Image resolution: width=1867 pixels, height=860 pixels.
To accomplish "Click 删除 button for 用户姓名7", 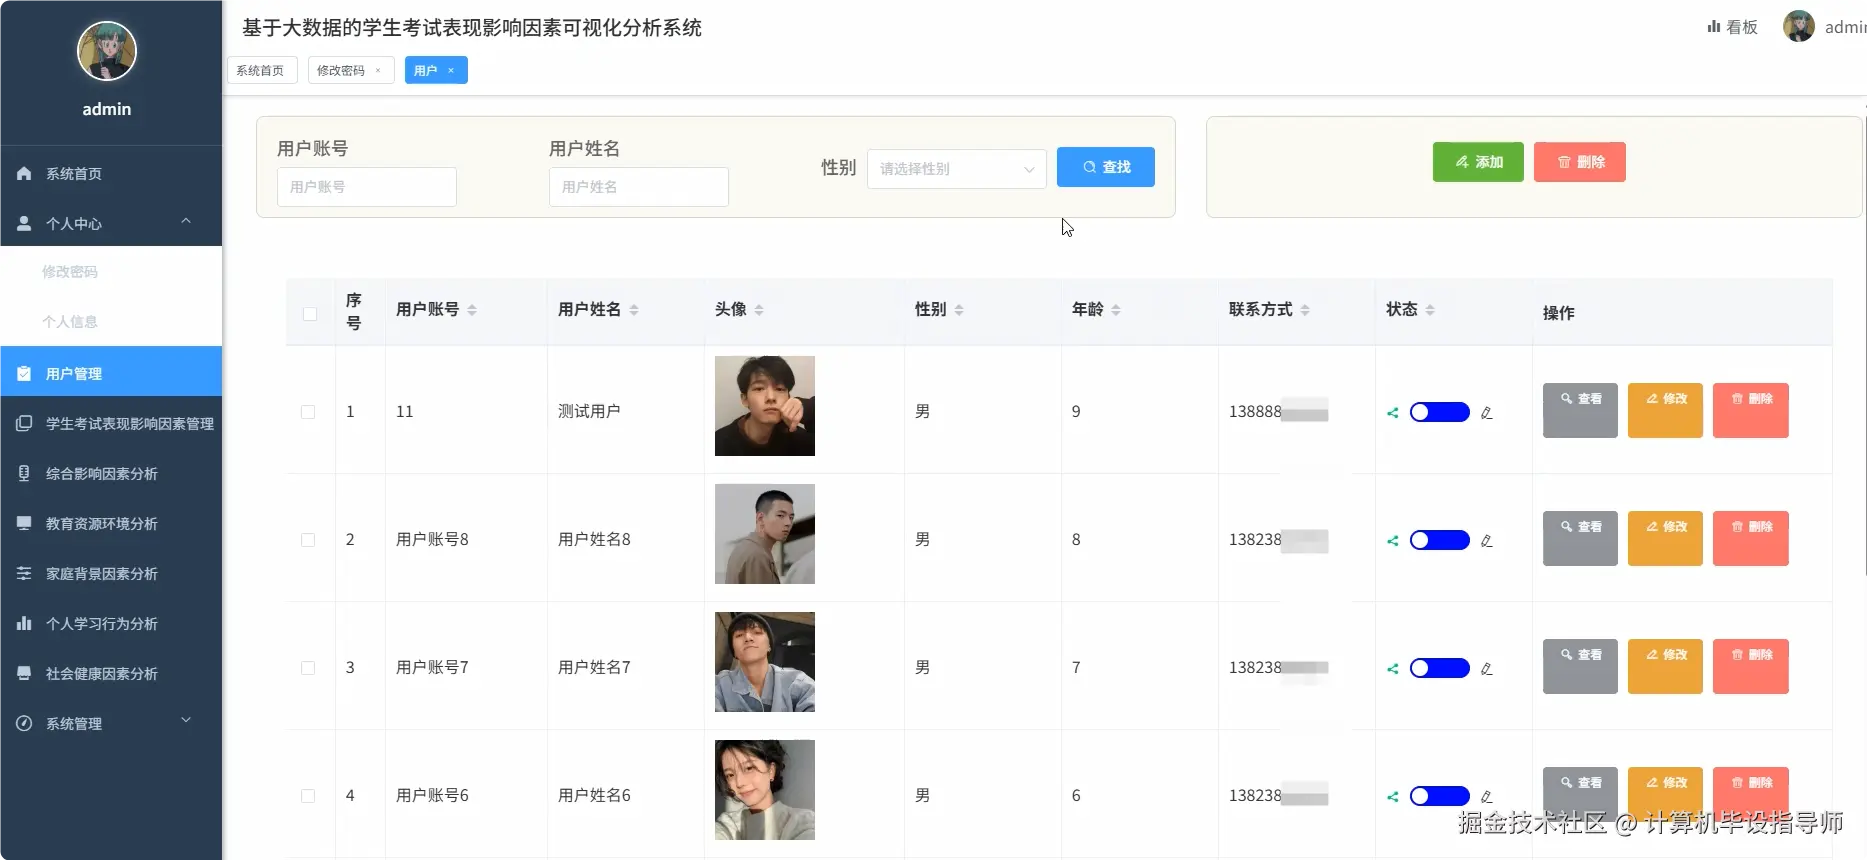I will point(1750,666).
